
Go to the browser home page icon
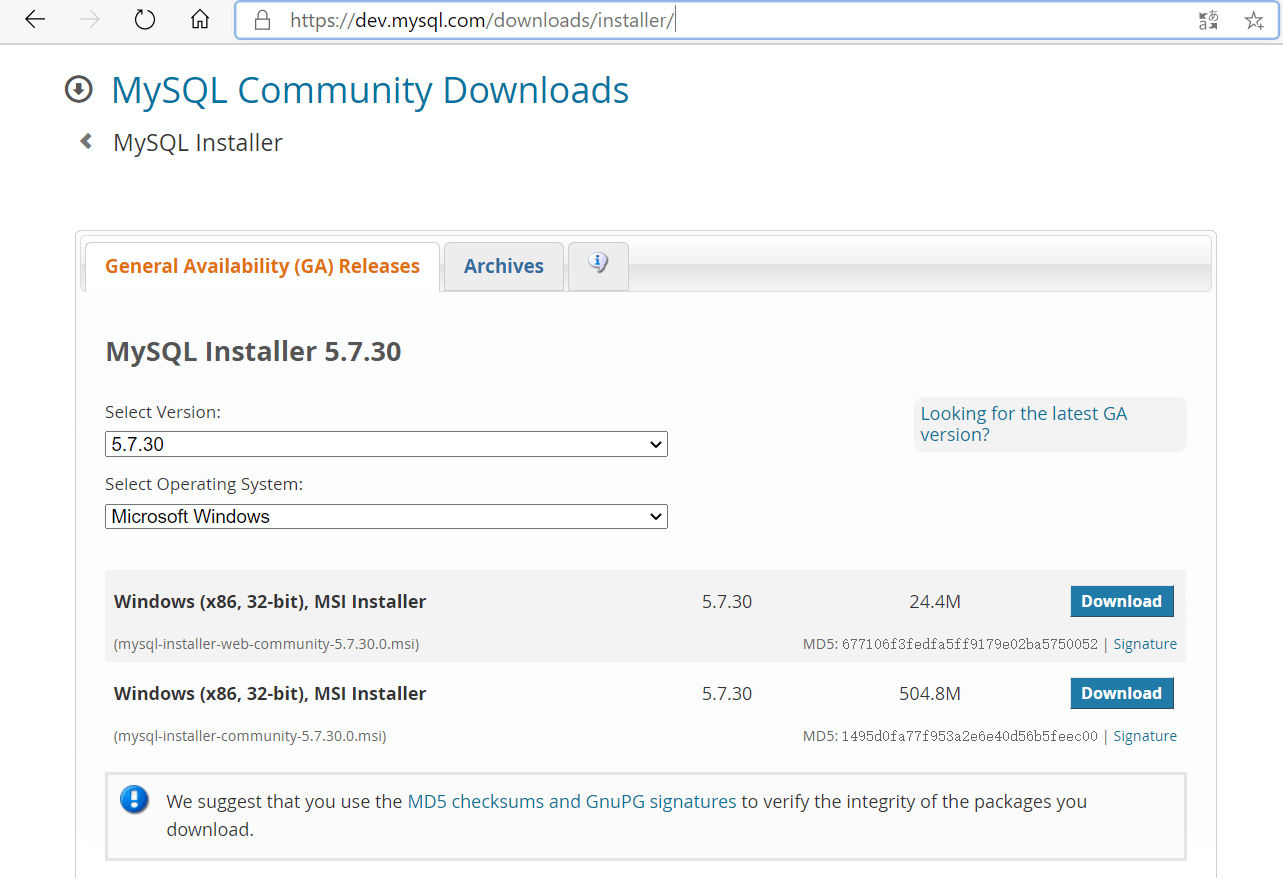[x=200, y=20]
